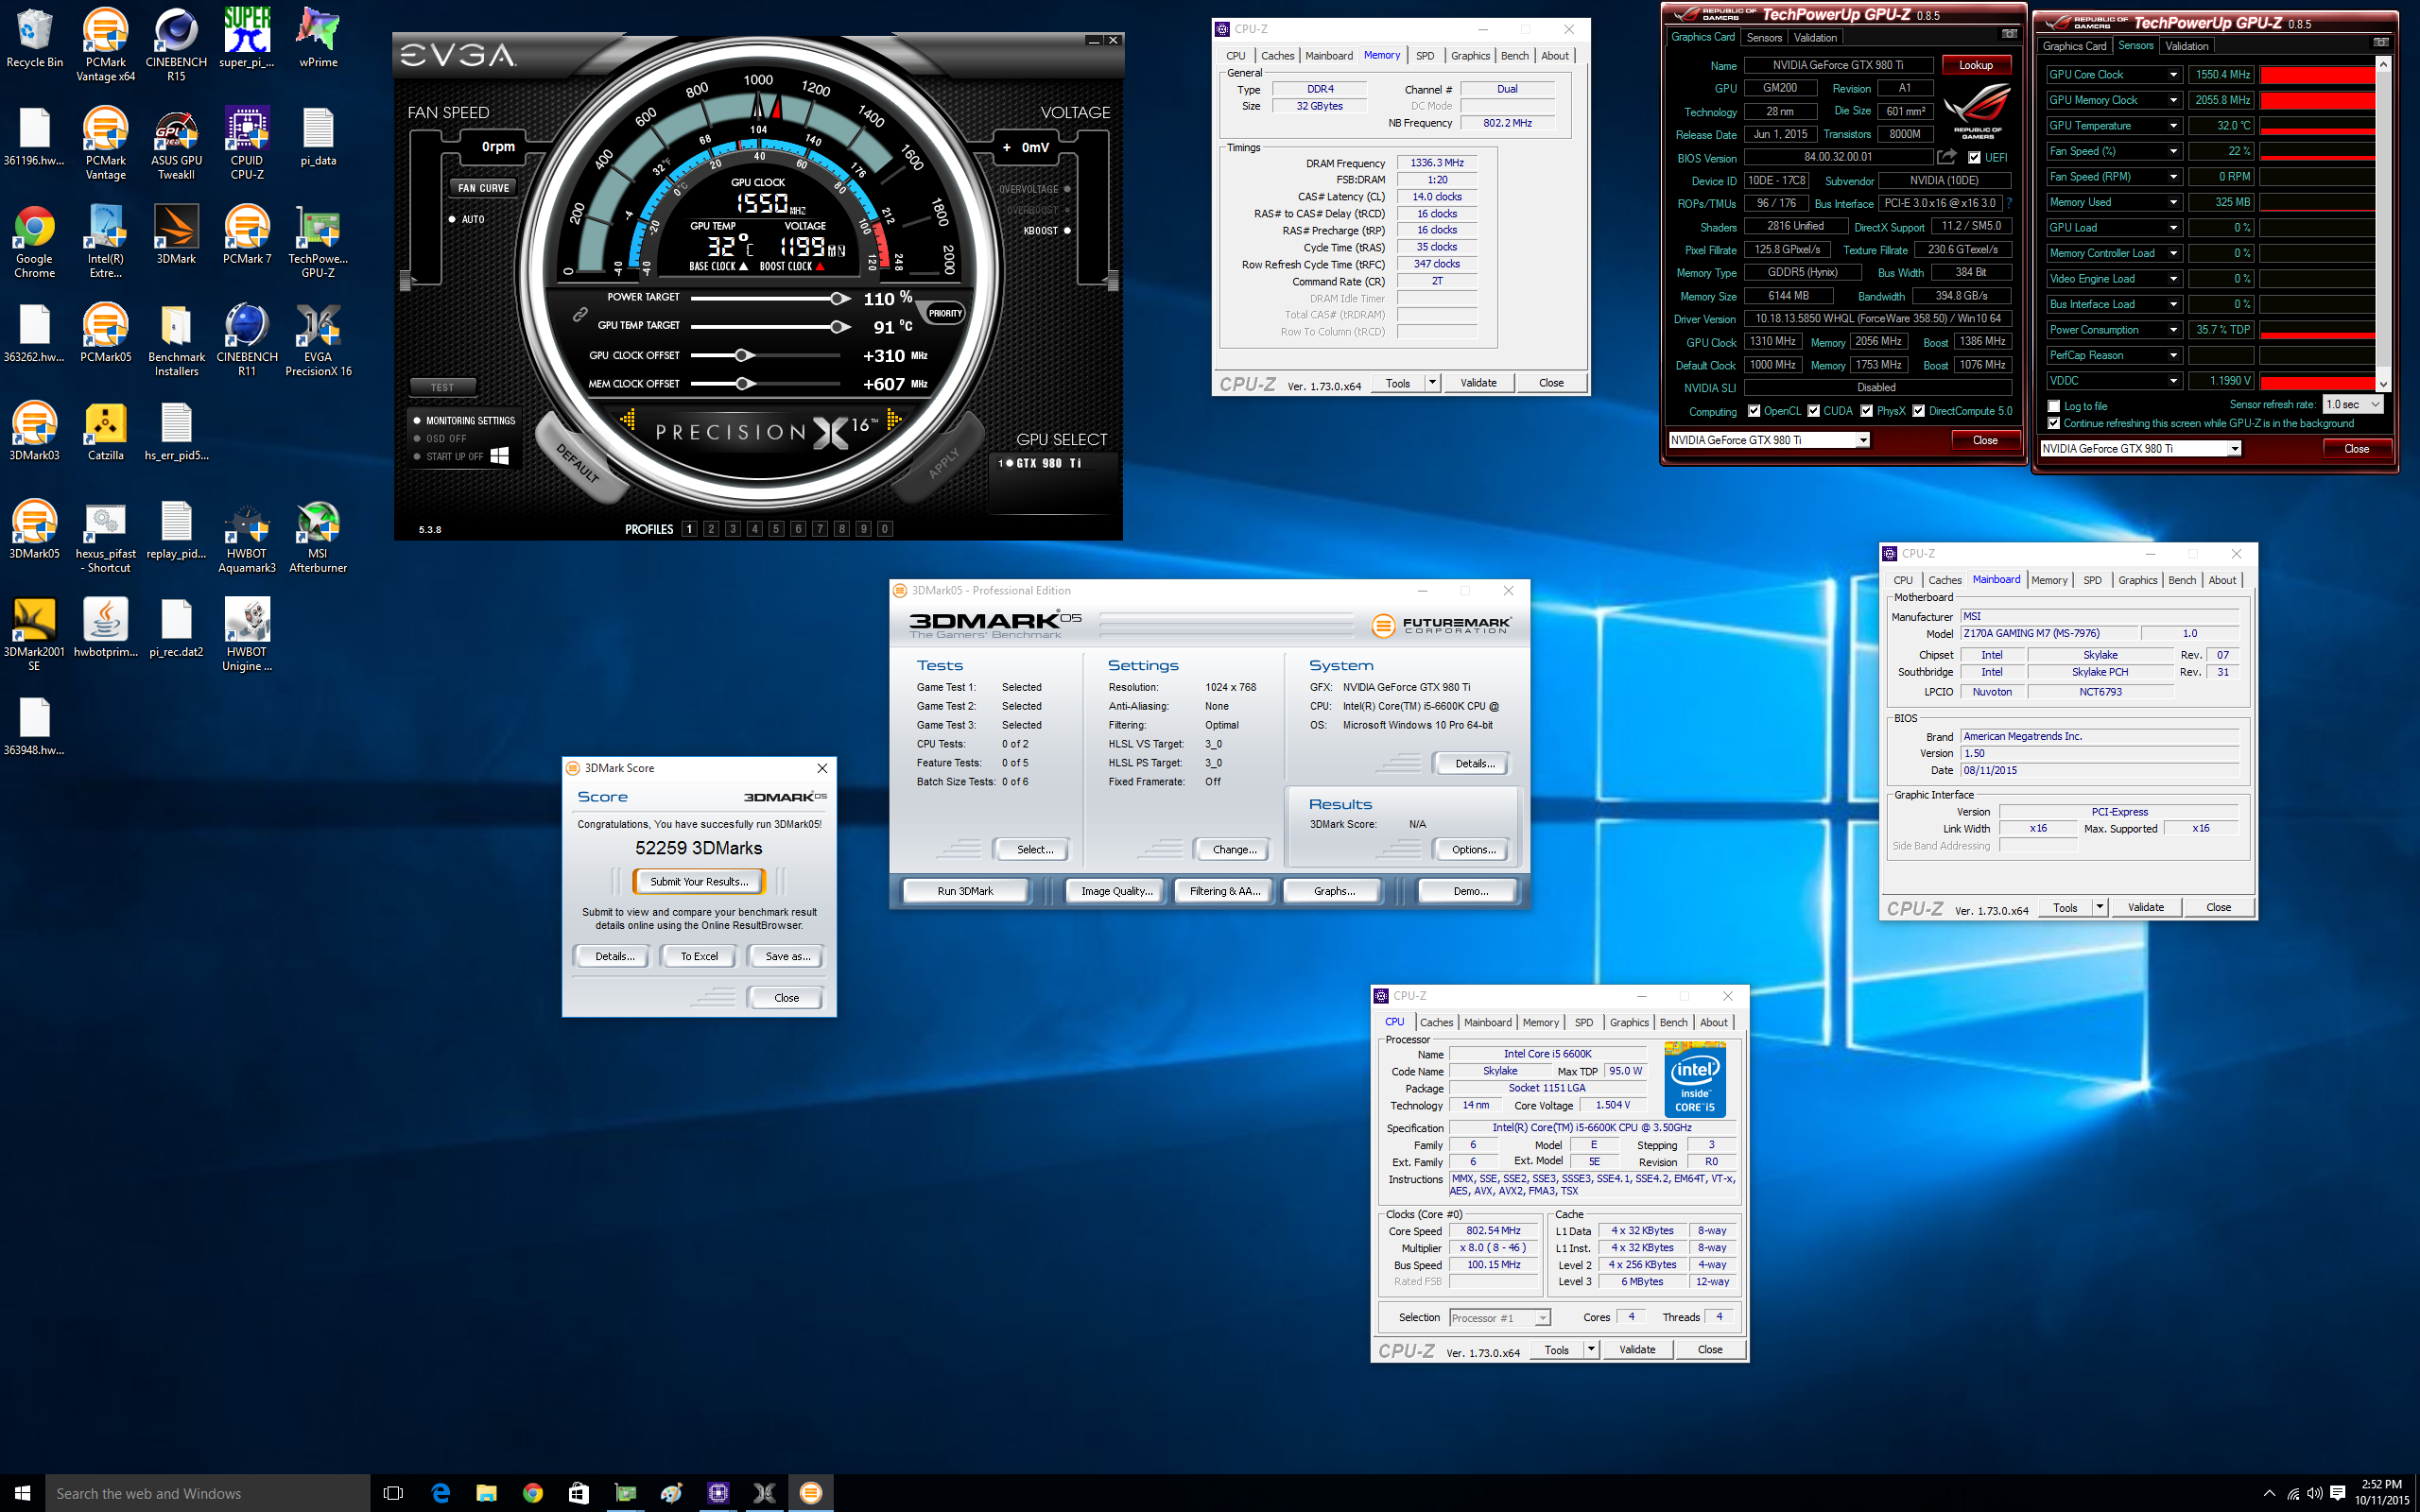Open Benchmark Installers folder icon
2420x1512 pixels.
pyautogui.click(x=176, y=340)
